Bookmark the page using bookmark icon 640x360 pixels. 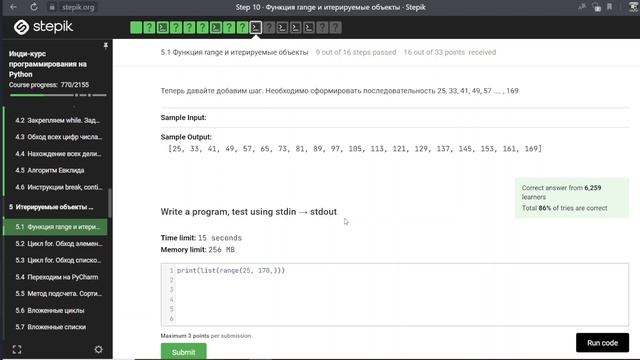pyautogui.click(x=609, y=7)
